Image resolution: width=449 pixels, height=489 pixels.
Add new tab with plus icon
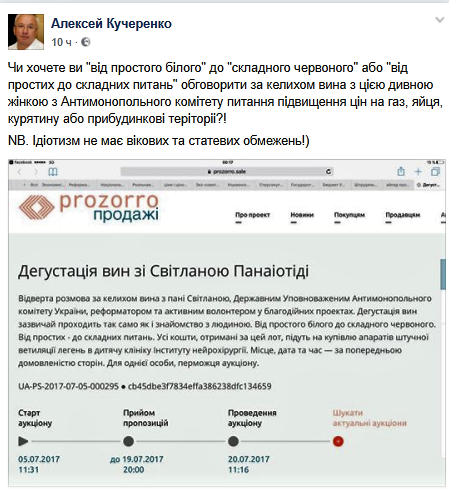[418, 172]
